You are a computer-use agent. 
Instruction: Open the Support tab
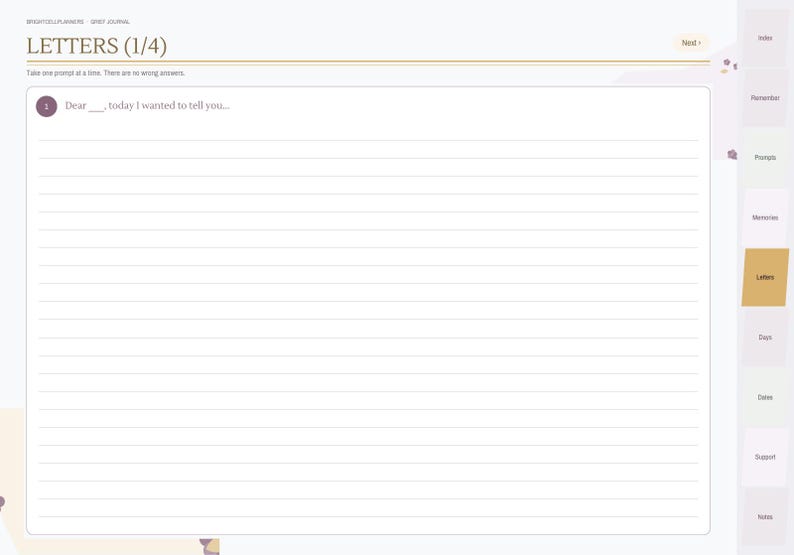pyautogui.click(x=765, y=457)
